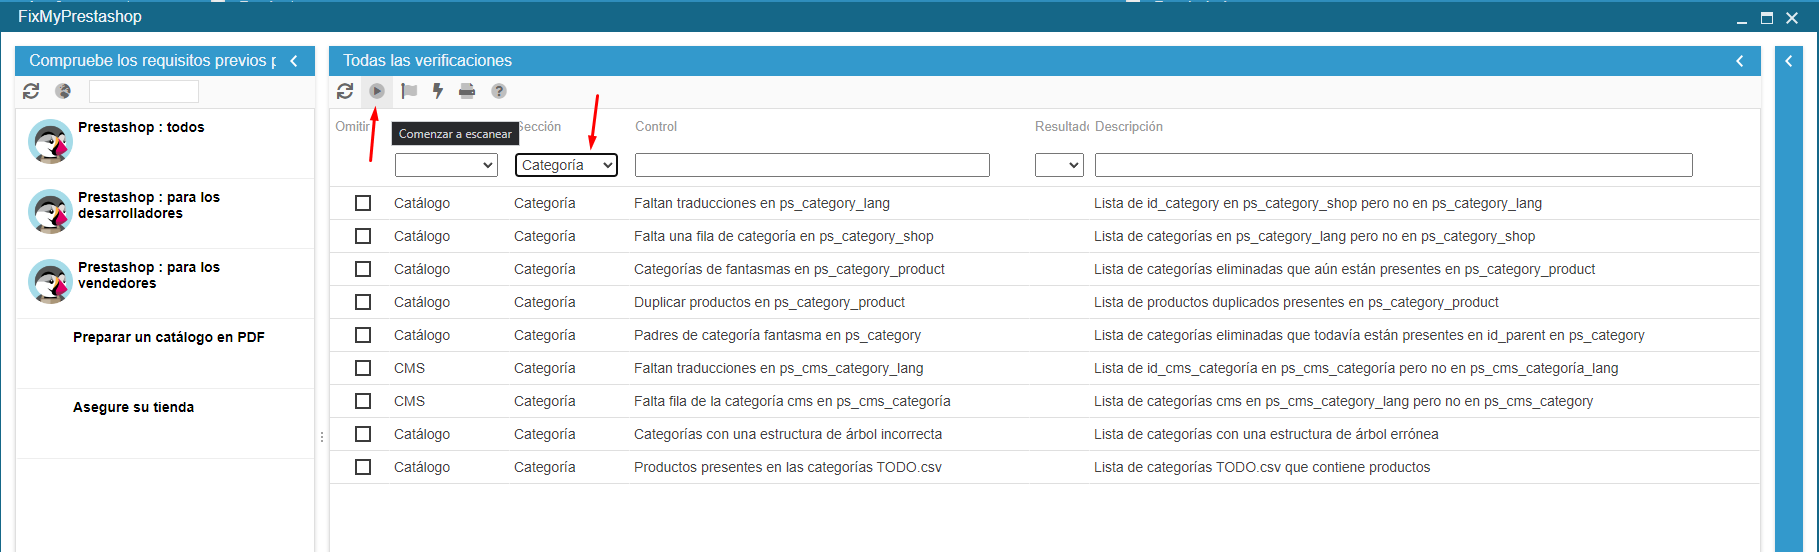This screenshot has height=552, width=1819.
Task: Open the Resultado filter dropdown
Action: click(x=1059, y=165)
